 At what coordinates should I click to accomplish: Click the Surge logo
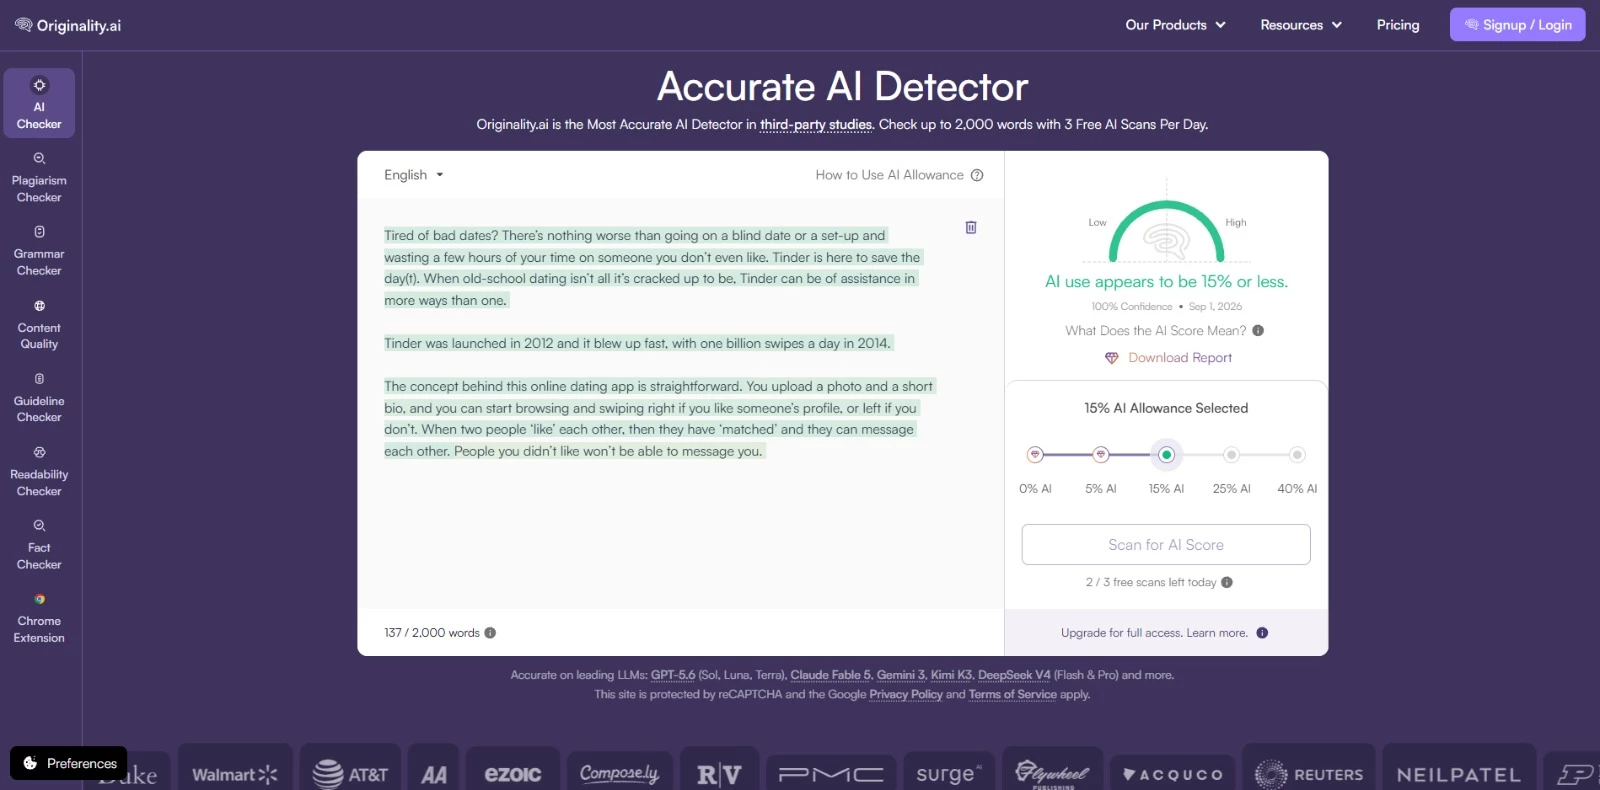pyautogui.click(x=949, y=774)
